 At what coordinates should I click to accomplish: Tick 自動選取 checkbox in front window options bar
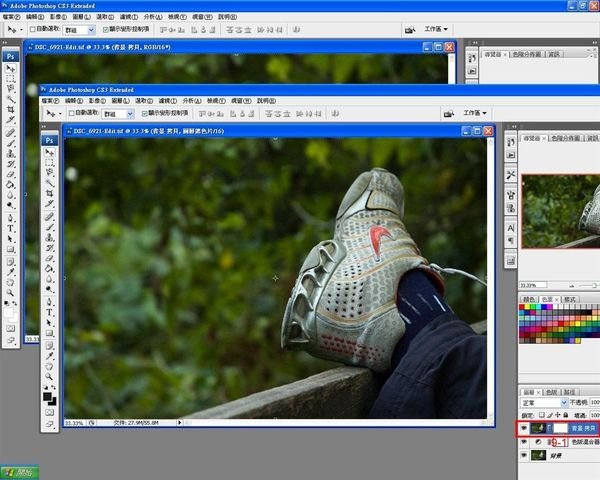click(72, 113)
